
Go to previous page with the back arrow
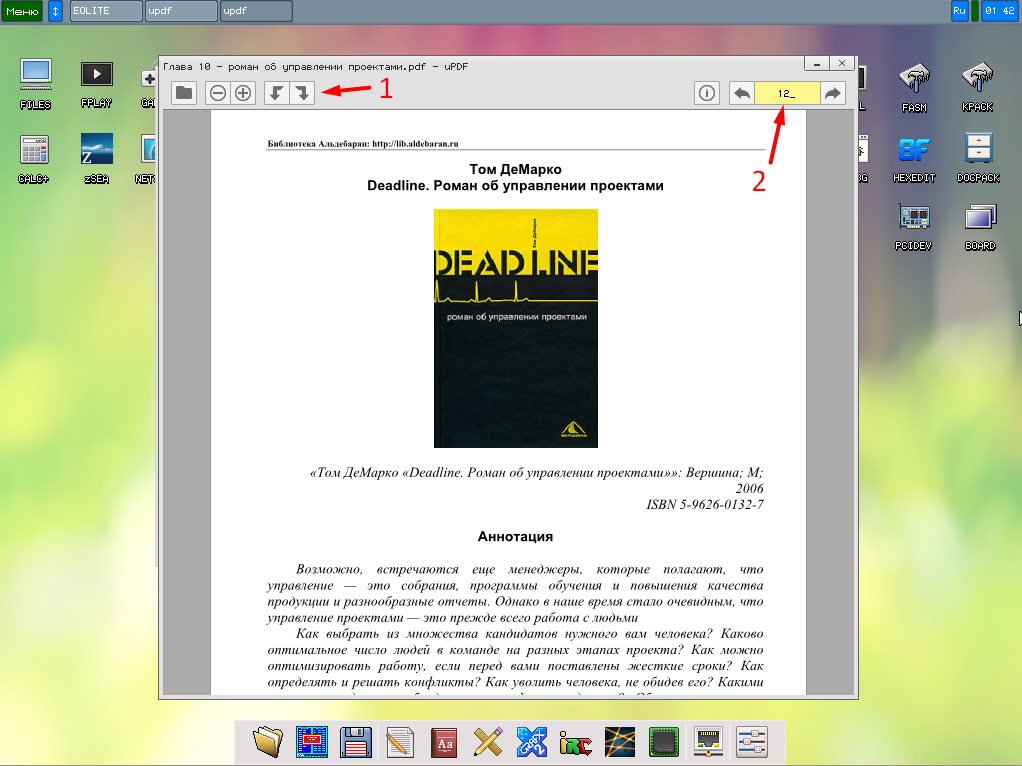pyautogui.click(x=742, y=93)
